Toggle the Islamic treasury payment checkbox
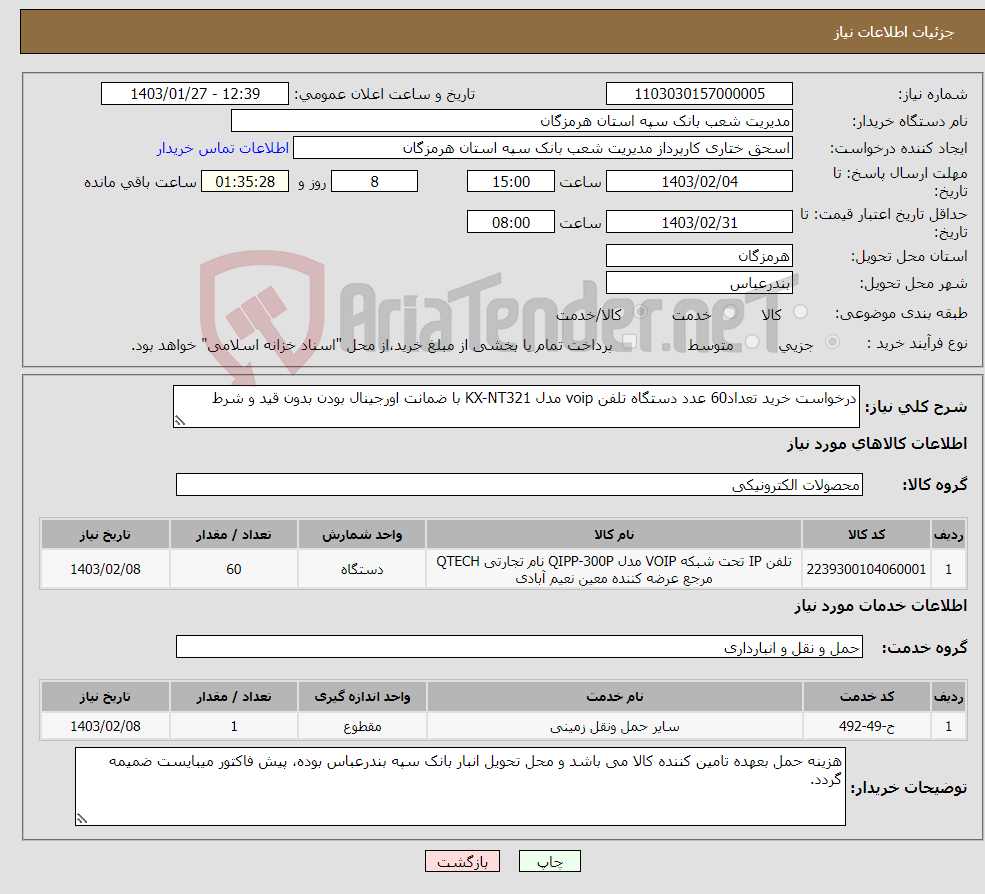Screen dimensions: 985x894 point(629,342)
